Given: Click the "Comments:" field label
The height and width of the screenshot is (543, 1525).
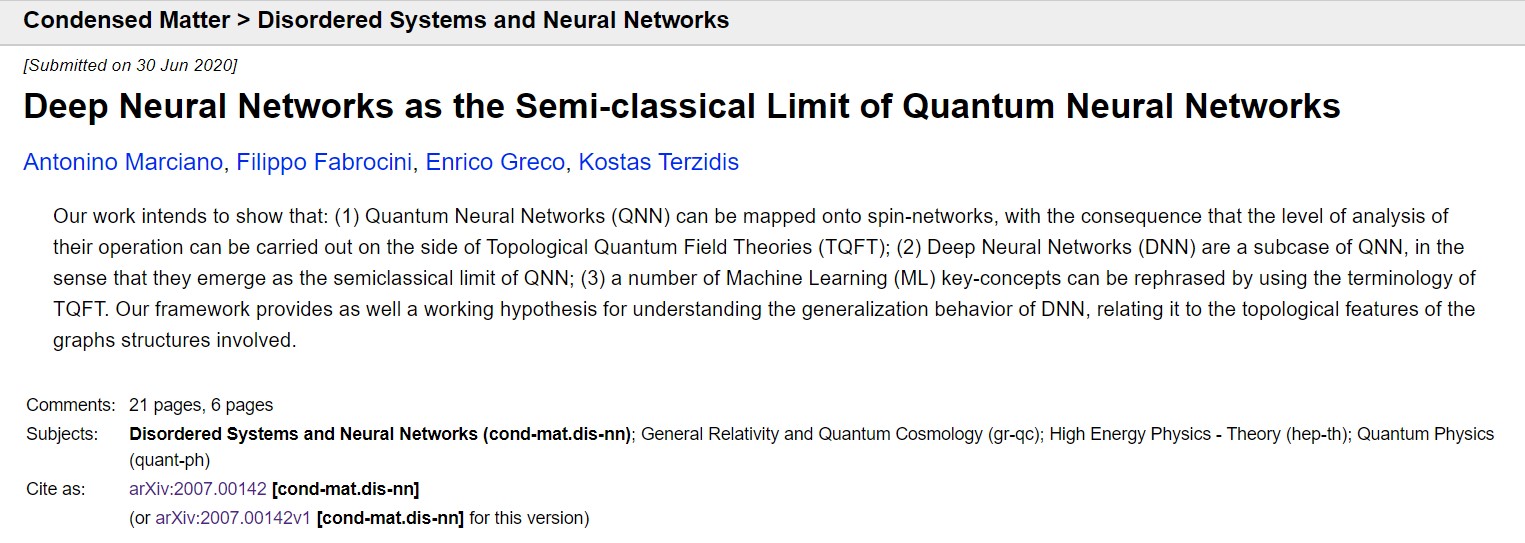Looking at the screenshot, I should coord(71,405).
